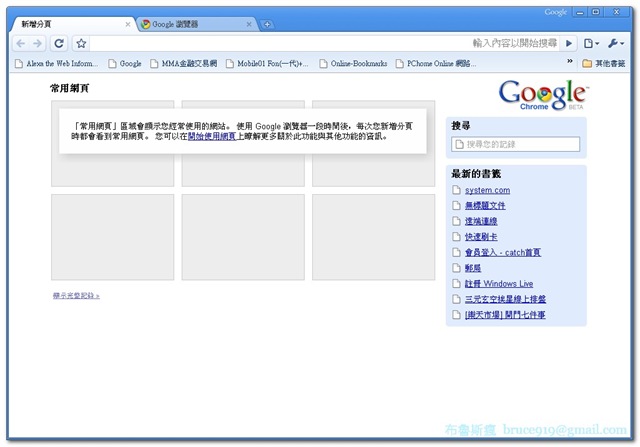Close the Google 瀏覽器 tab
This screenshot has width=640, height=447.
[x=249, y=24]
